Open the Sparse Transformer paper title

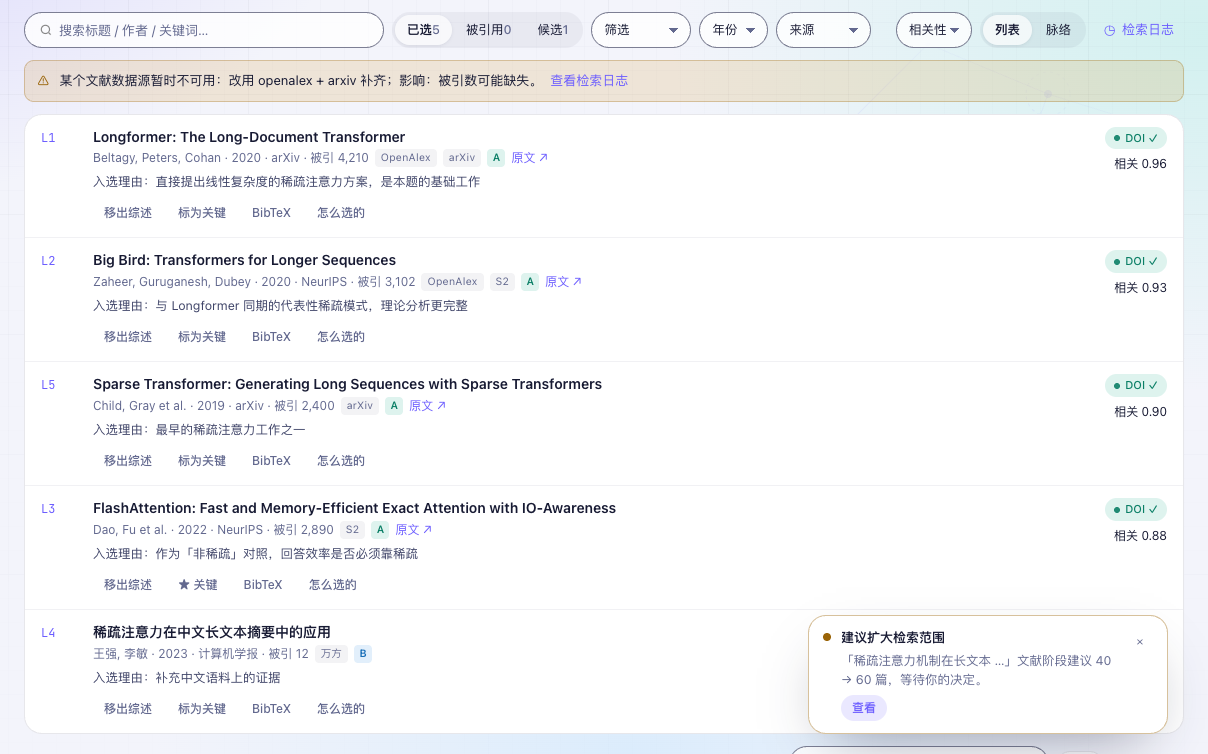(347, 384)
